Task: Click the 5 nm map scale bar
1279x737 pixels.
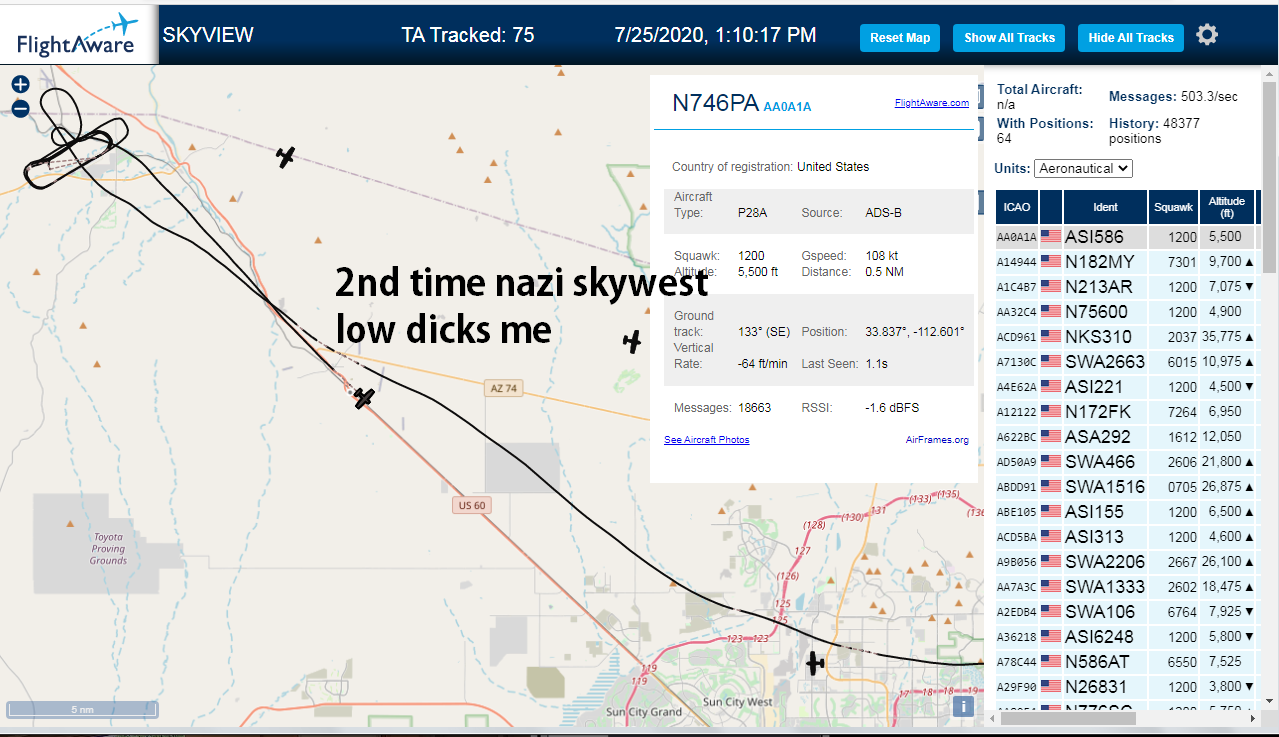Action: [x=82, y=709]
